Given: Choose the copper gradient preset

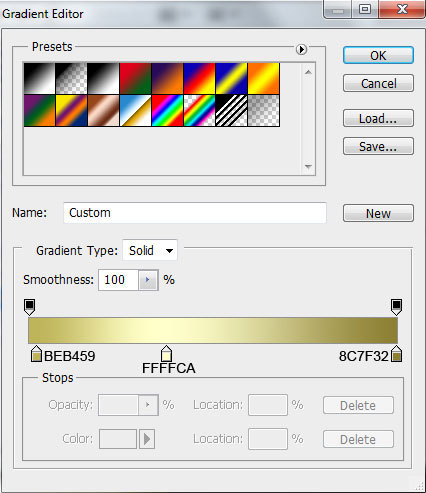Looking at the screenshot, I should (x=103, y=111).
